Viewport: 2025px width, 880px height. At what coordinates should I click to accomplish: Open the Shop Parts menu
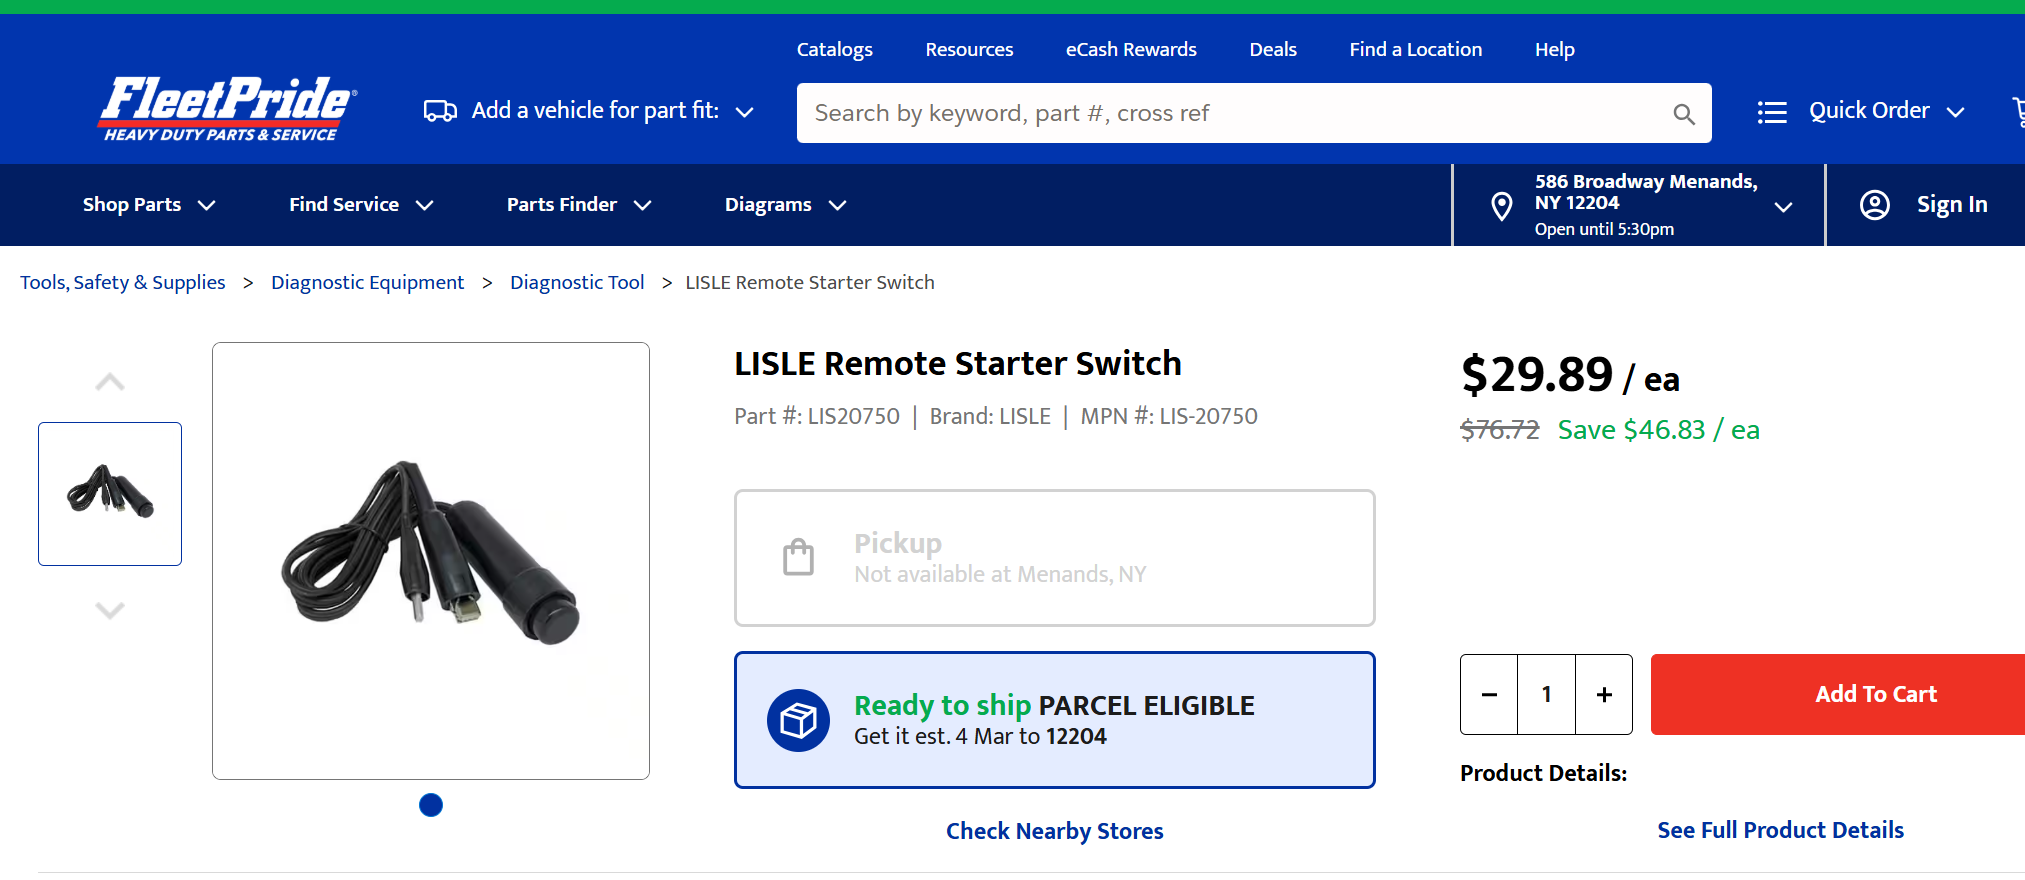pos(149,205)
